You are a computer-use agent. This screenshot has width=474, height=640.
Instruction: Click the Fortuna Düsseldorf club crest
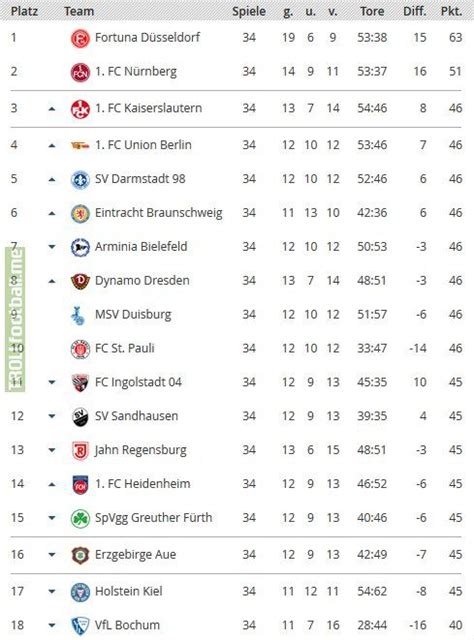(80, 38)
